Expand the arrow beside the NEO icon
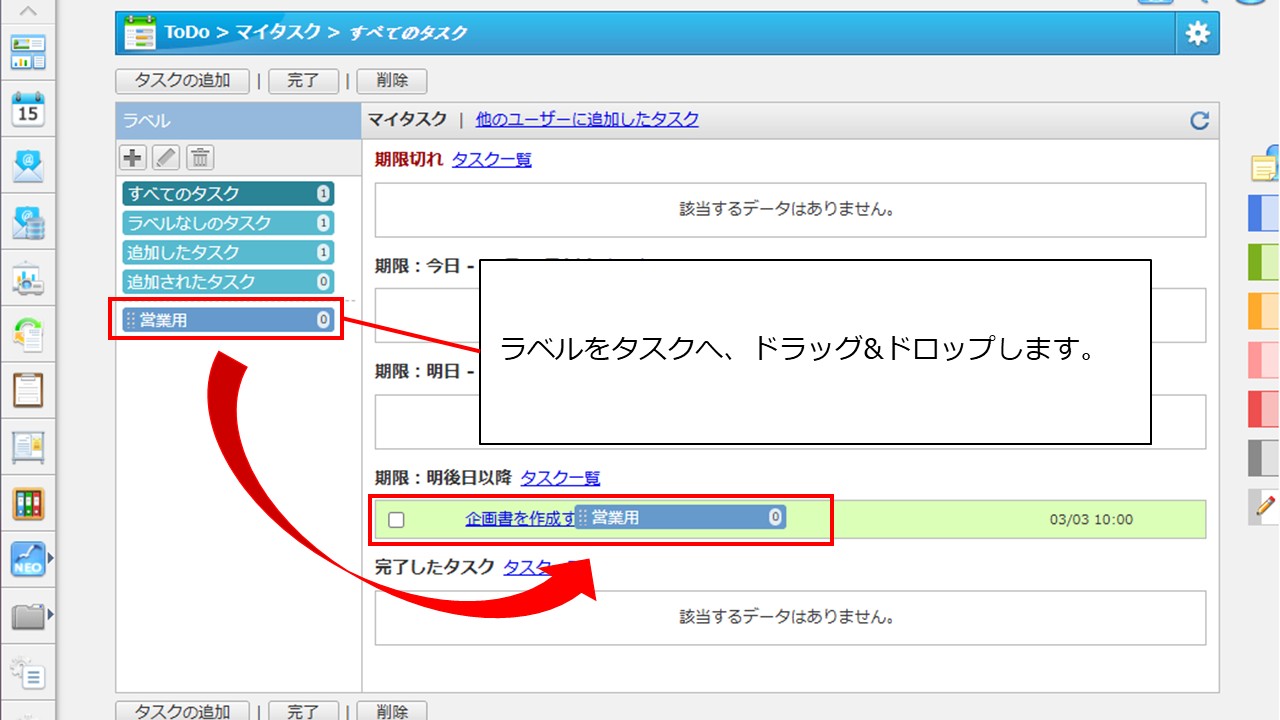1280x720 pixels. pos(51,559)
